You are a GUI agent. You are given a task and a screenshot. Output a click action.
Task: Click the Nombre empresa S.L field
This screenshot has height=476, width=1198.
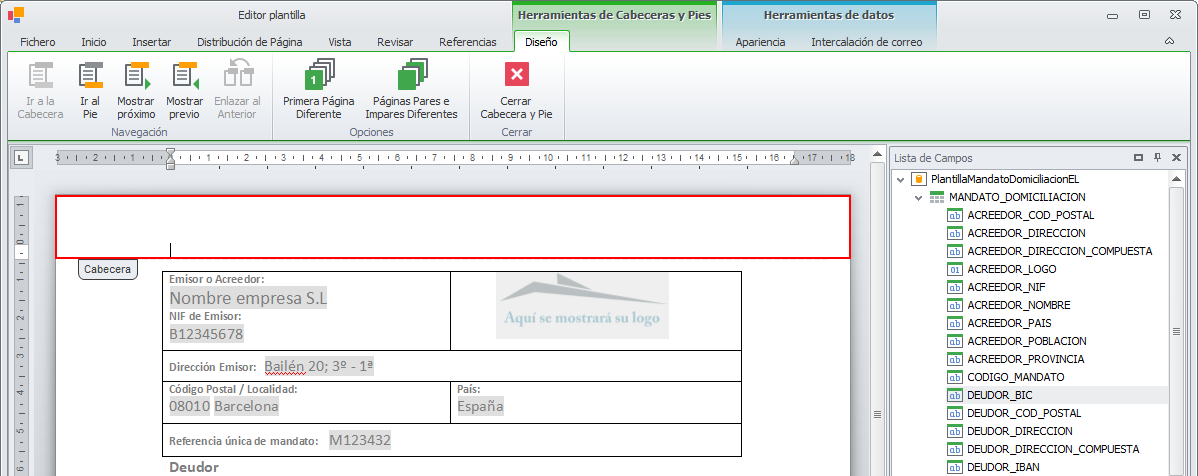click(248, 298)
